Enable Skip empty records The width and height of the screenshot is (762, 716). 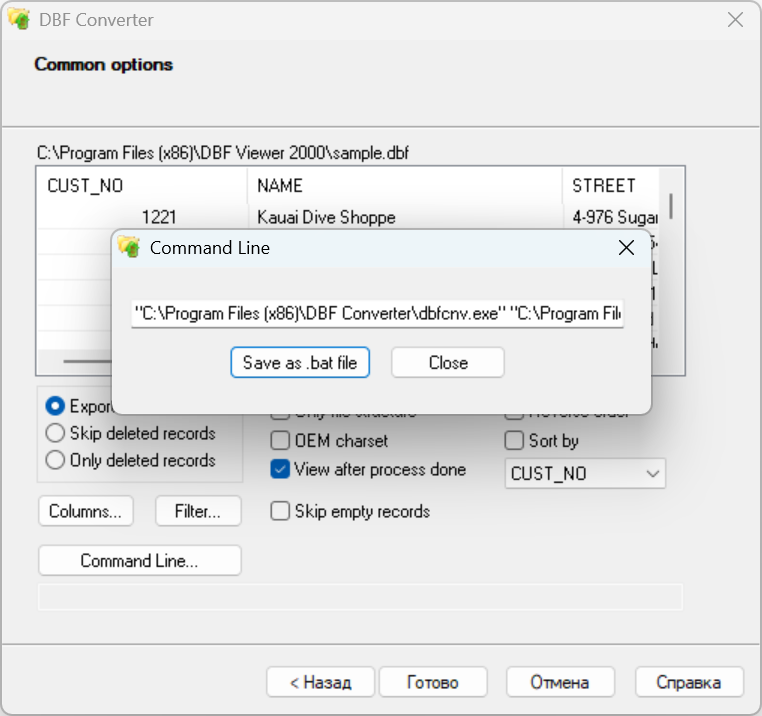(281, 512)
